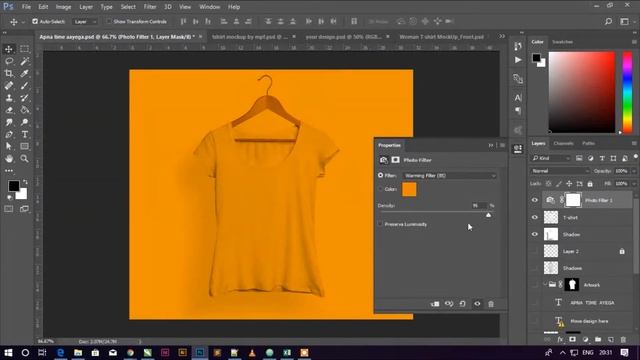Viewport: 640px width, 360px height.
Task: Select the Move tool
Action: [9, 49]
